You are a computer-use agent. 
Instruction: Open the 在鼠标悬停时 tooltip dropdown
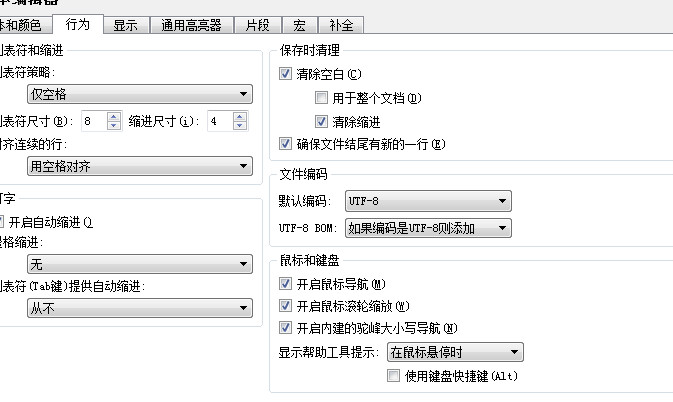[x=455, y=352]
